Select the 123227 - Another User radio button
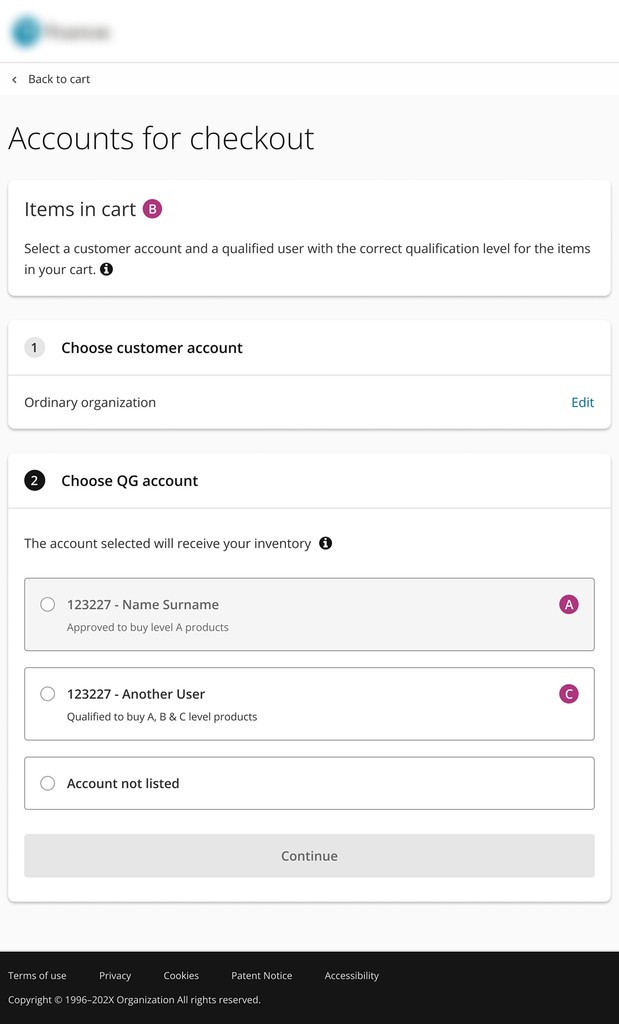The width and height of the screenshot is (619, 1024). (48, 694)
